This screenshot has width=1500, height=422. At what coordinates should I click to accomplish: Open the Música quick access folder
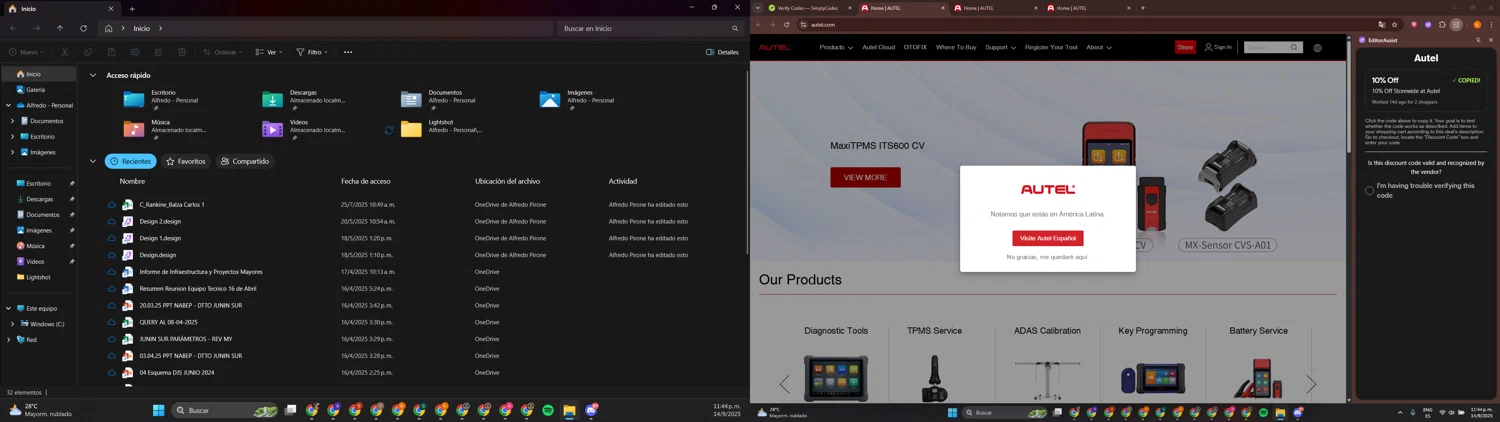(165, 128)
